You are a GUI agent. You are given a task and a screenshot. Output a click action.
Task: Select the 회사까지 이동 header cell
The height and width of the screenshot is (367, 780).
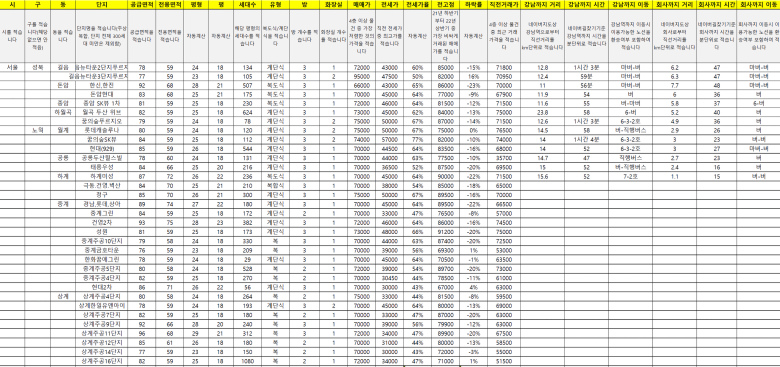(758, 4)
